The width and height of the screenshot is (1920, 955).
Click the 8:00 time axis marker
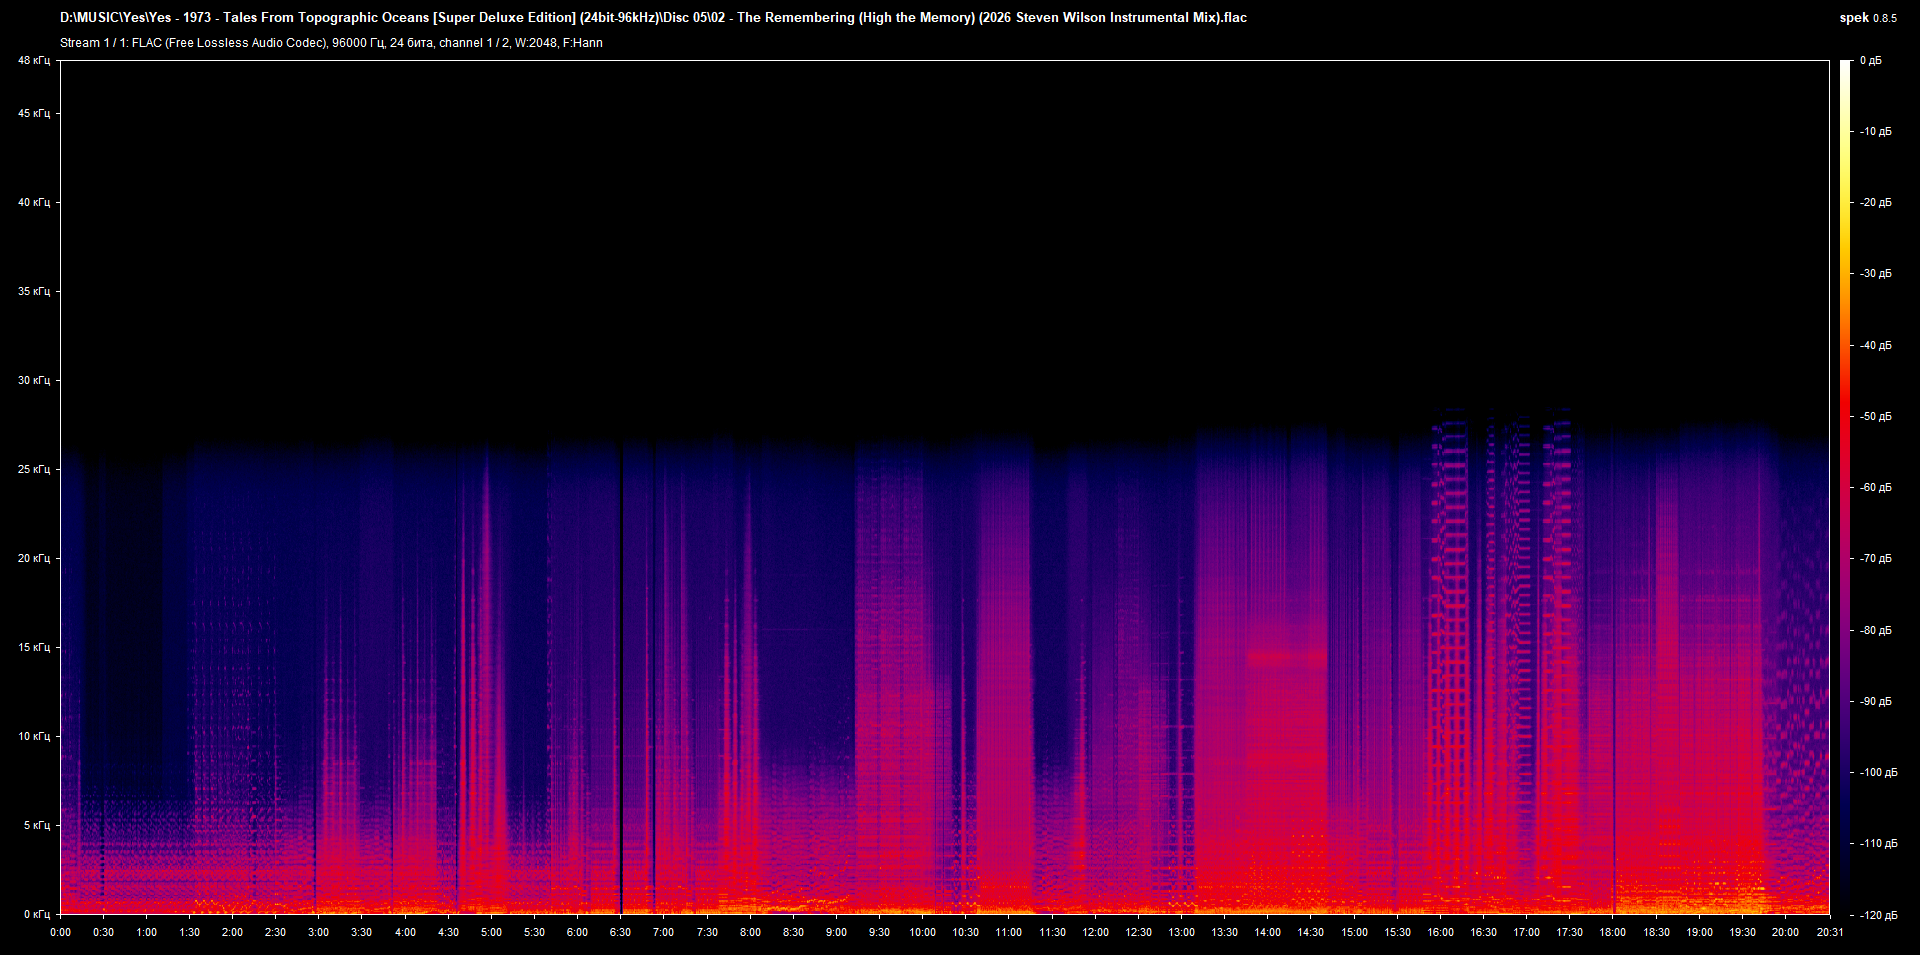750,933
